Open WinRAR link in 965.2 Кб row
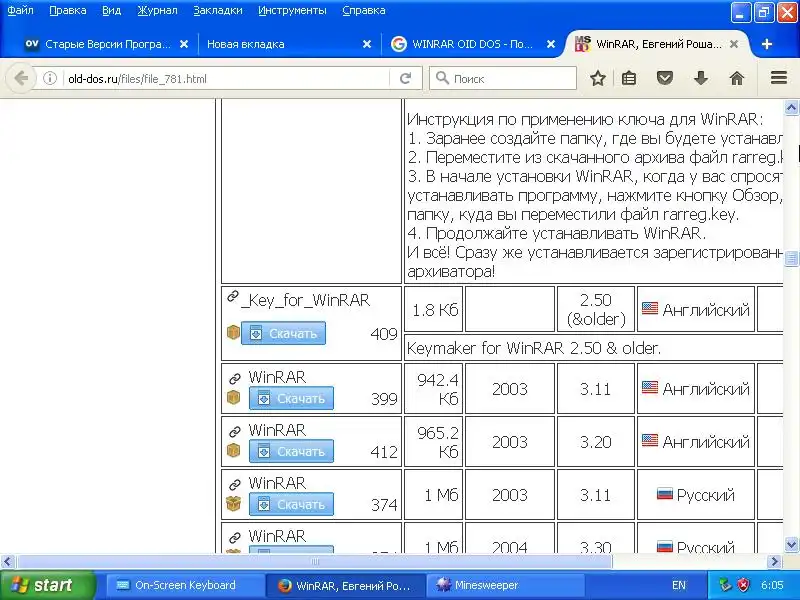This screenshot has width=800, height=600. (x=277, y=430)
